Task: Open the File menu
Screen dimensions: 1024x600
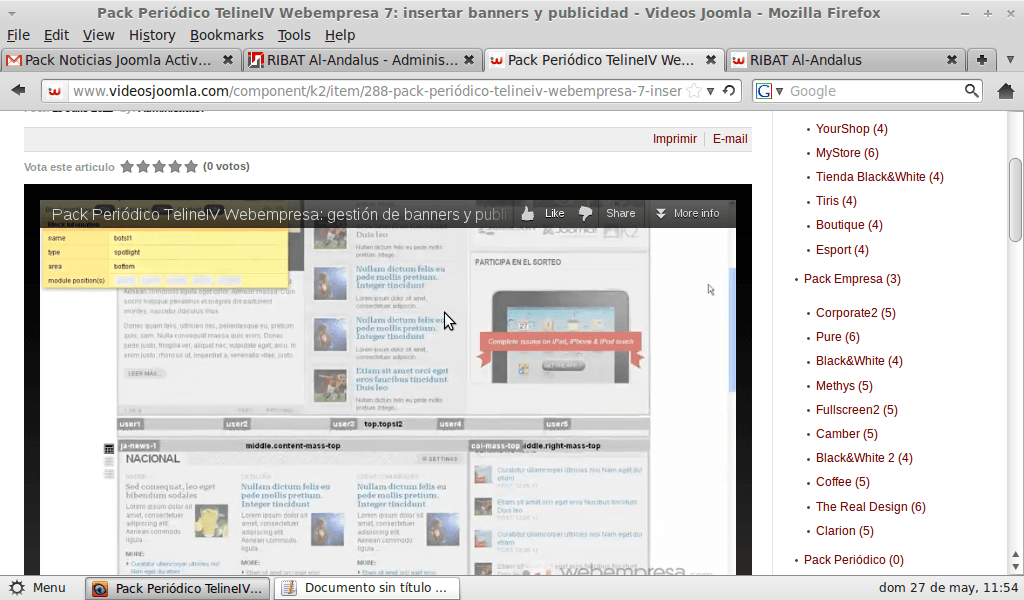Action: pyautogui.click(x=18, y=35)
